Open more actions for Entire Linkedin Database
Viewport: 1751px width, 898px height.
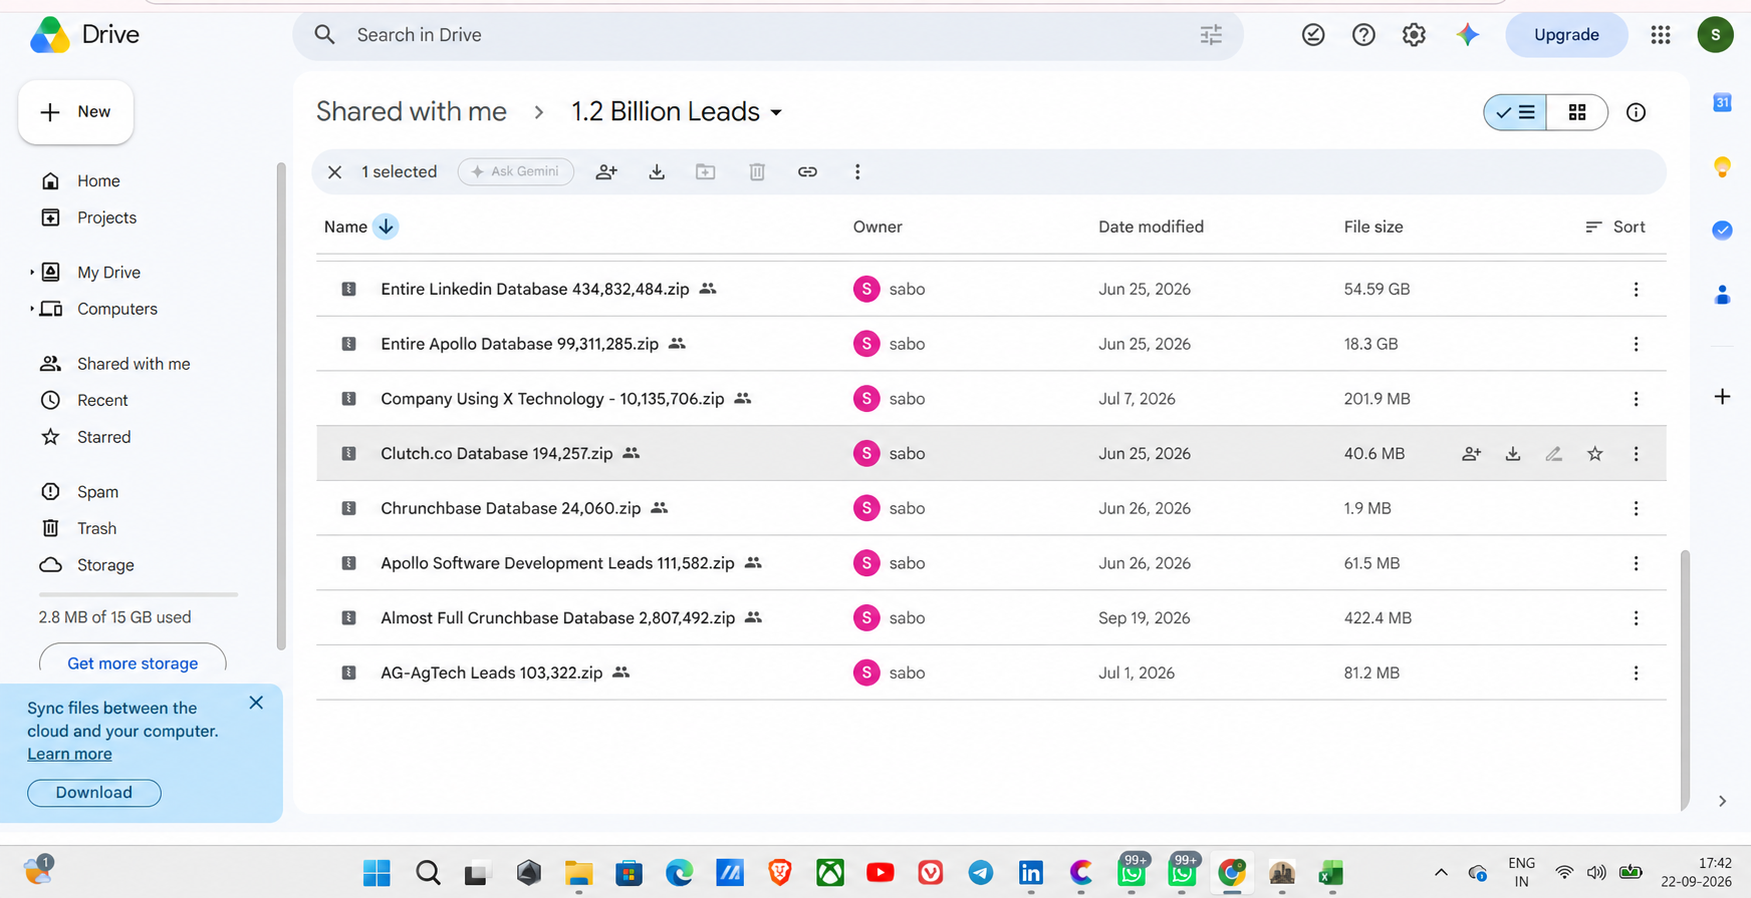point(1636,289)
